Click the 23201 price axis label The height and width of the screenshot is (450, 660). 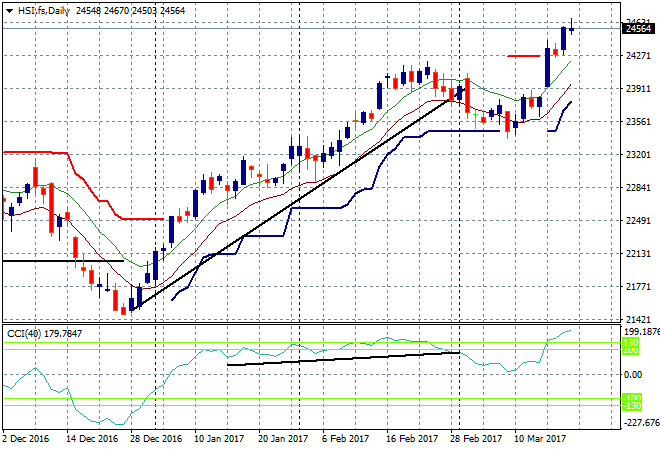(638, 155)
